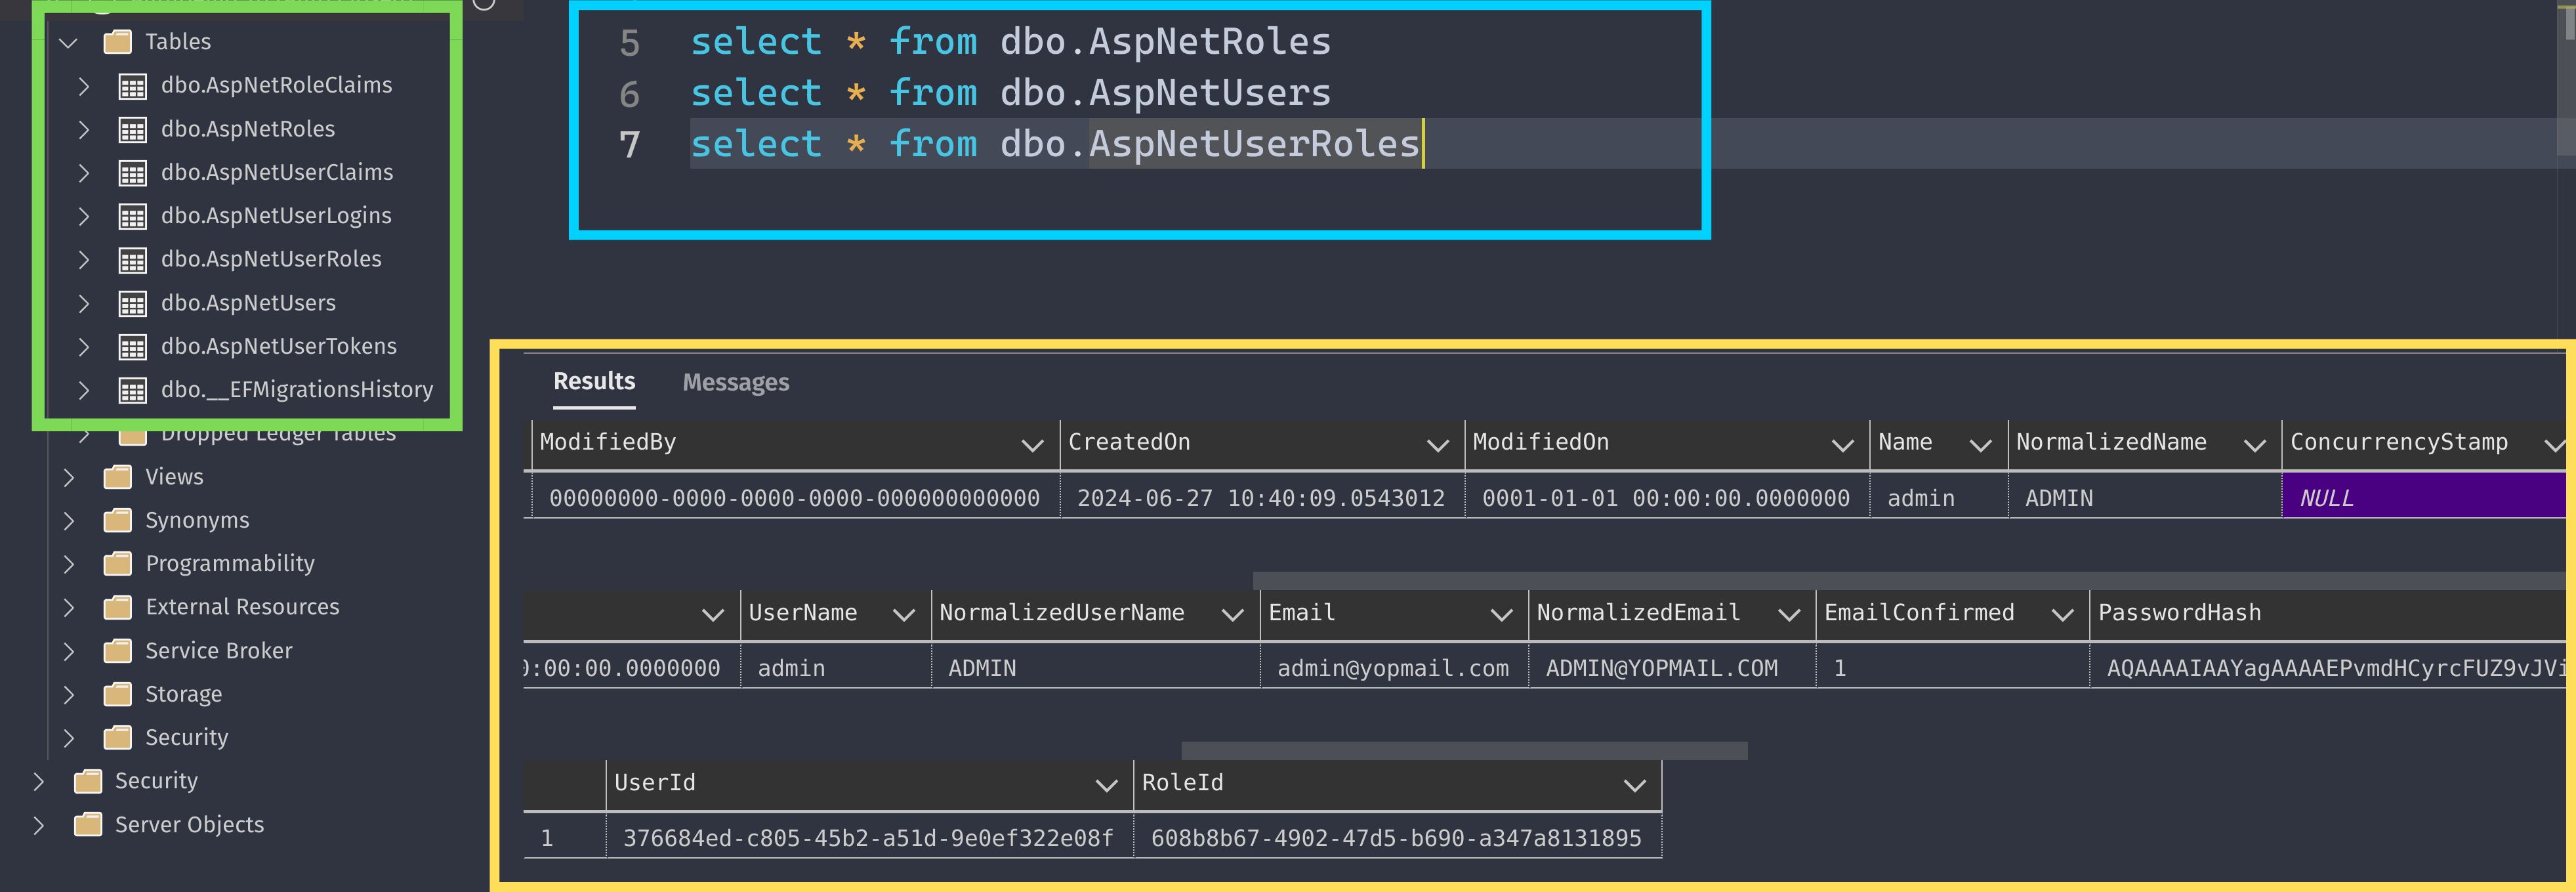Click the Tables folder icon
Image resolution: width=2576 pixels, height=892 pixels.
coord(118,41)
